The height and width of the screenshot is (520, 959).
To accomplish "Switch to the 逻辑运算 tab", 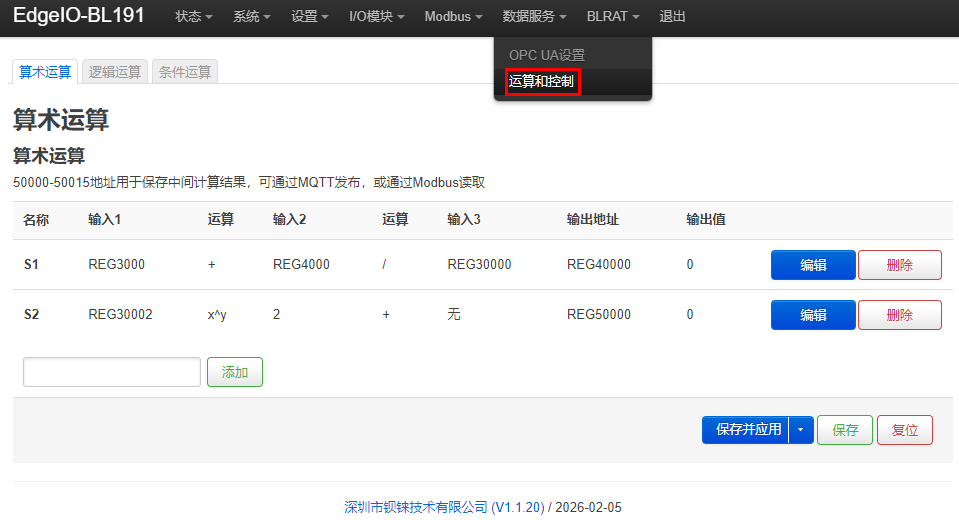I will [115, 72].
